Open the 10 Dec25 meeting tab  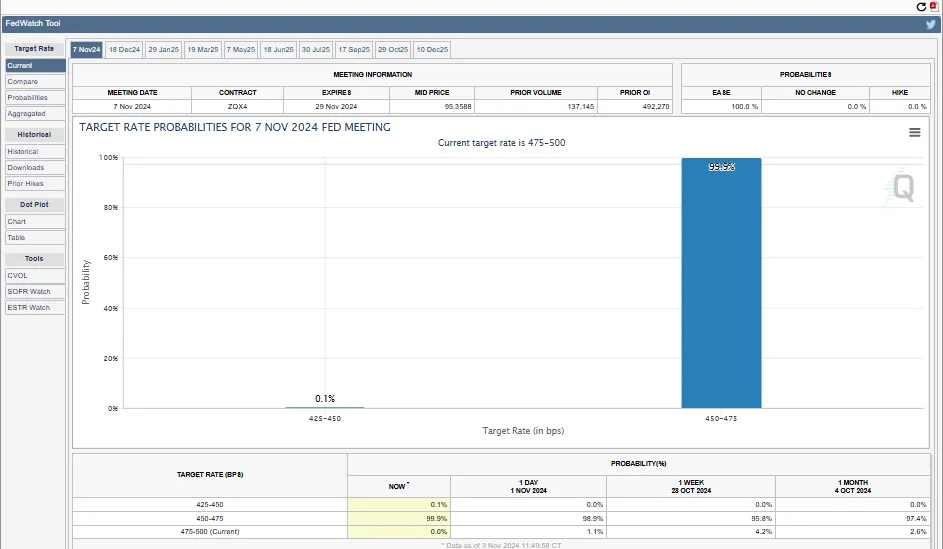(x=432, y=48)
